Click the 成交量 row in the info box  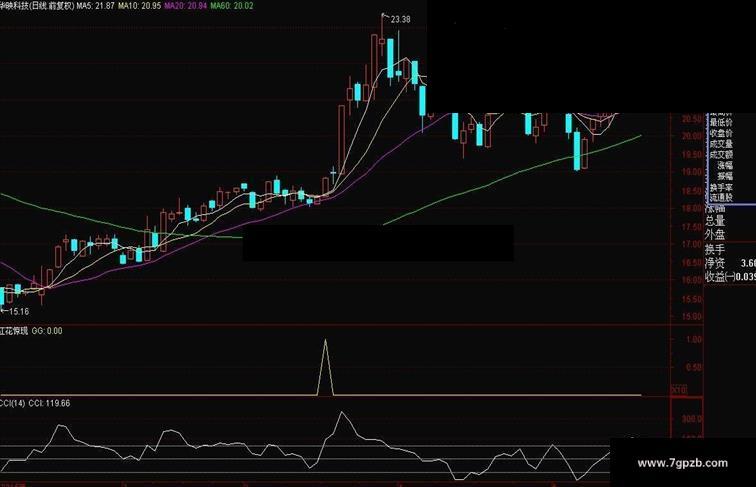721,144
